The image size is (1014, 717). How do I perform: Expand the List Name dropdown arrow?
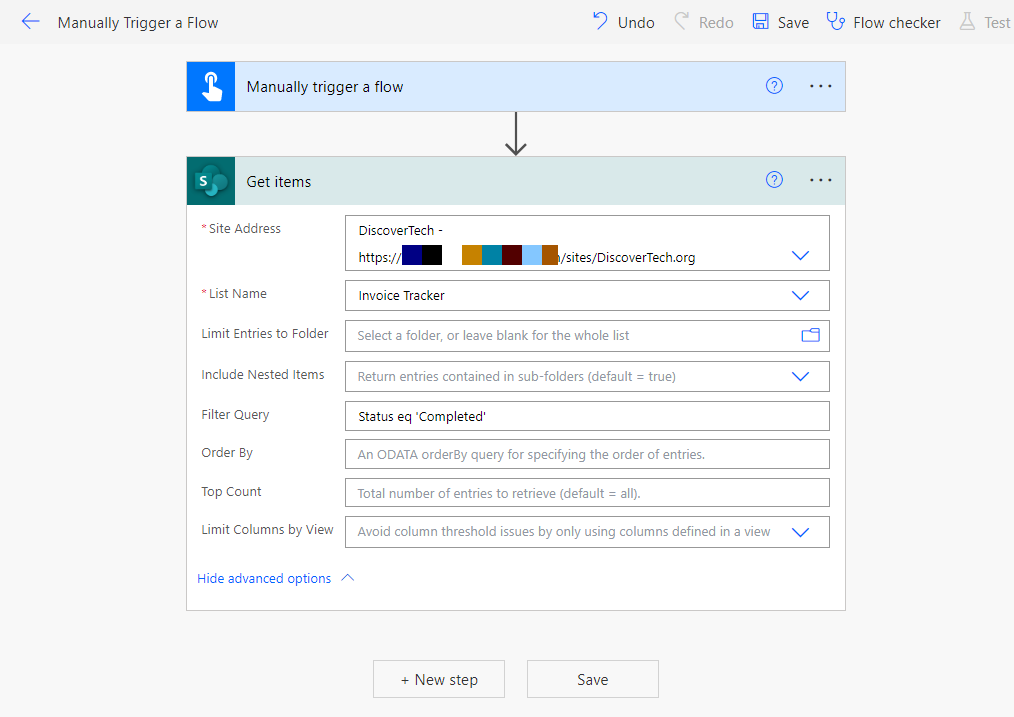click(801, 295)
